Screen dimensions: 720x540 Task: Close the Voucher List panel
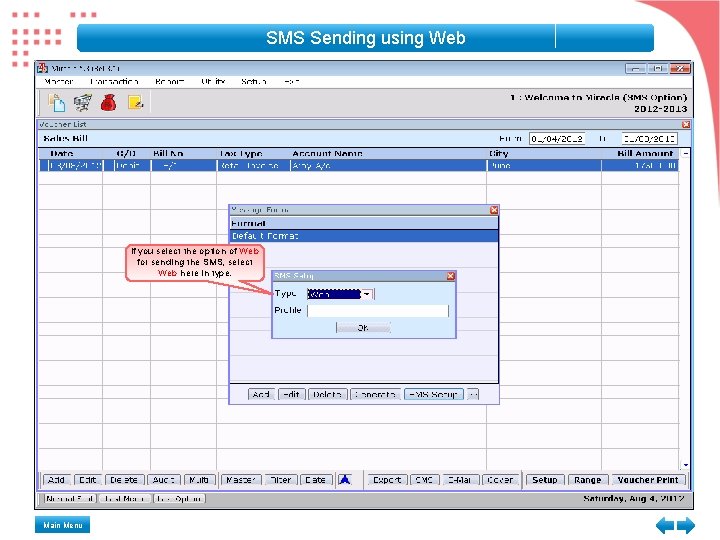686,124
